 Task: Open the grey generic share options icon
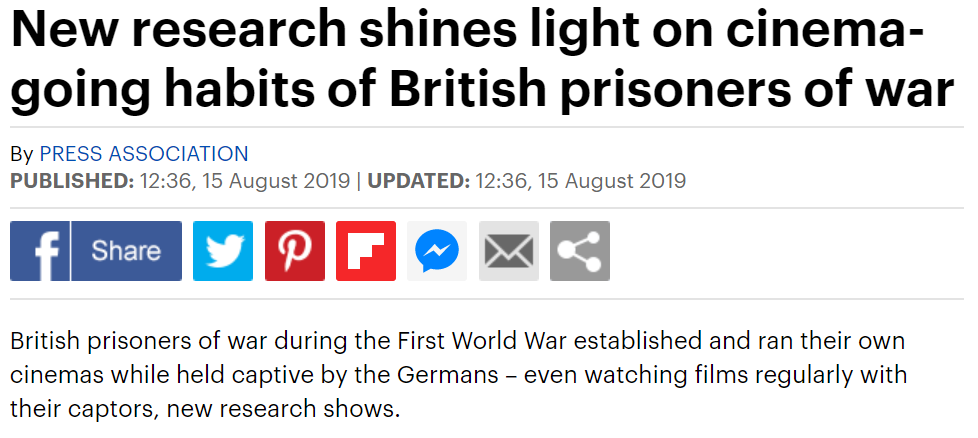click(580, 251)
